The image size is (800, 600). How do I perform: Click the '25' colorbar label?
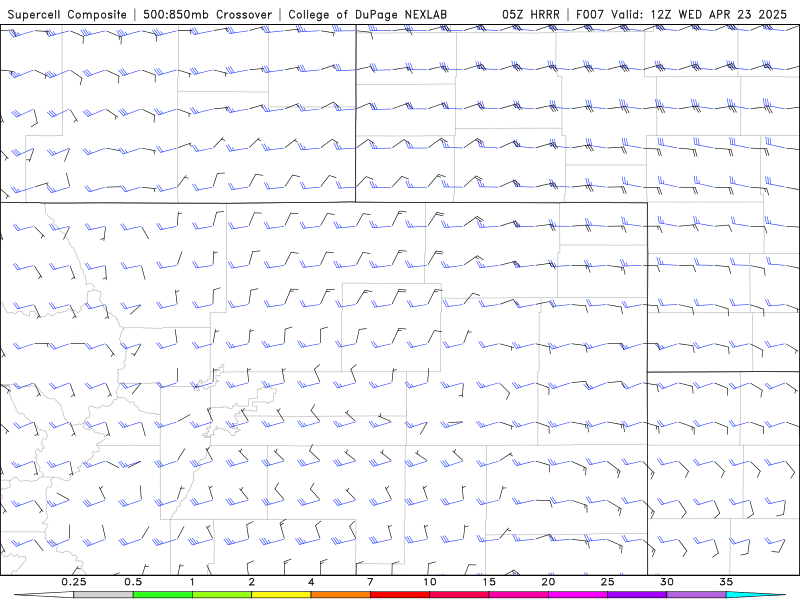(608, 582)
